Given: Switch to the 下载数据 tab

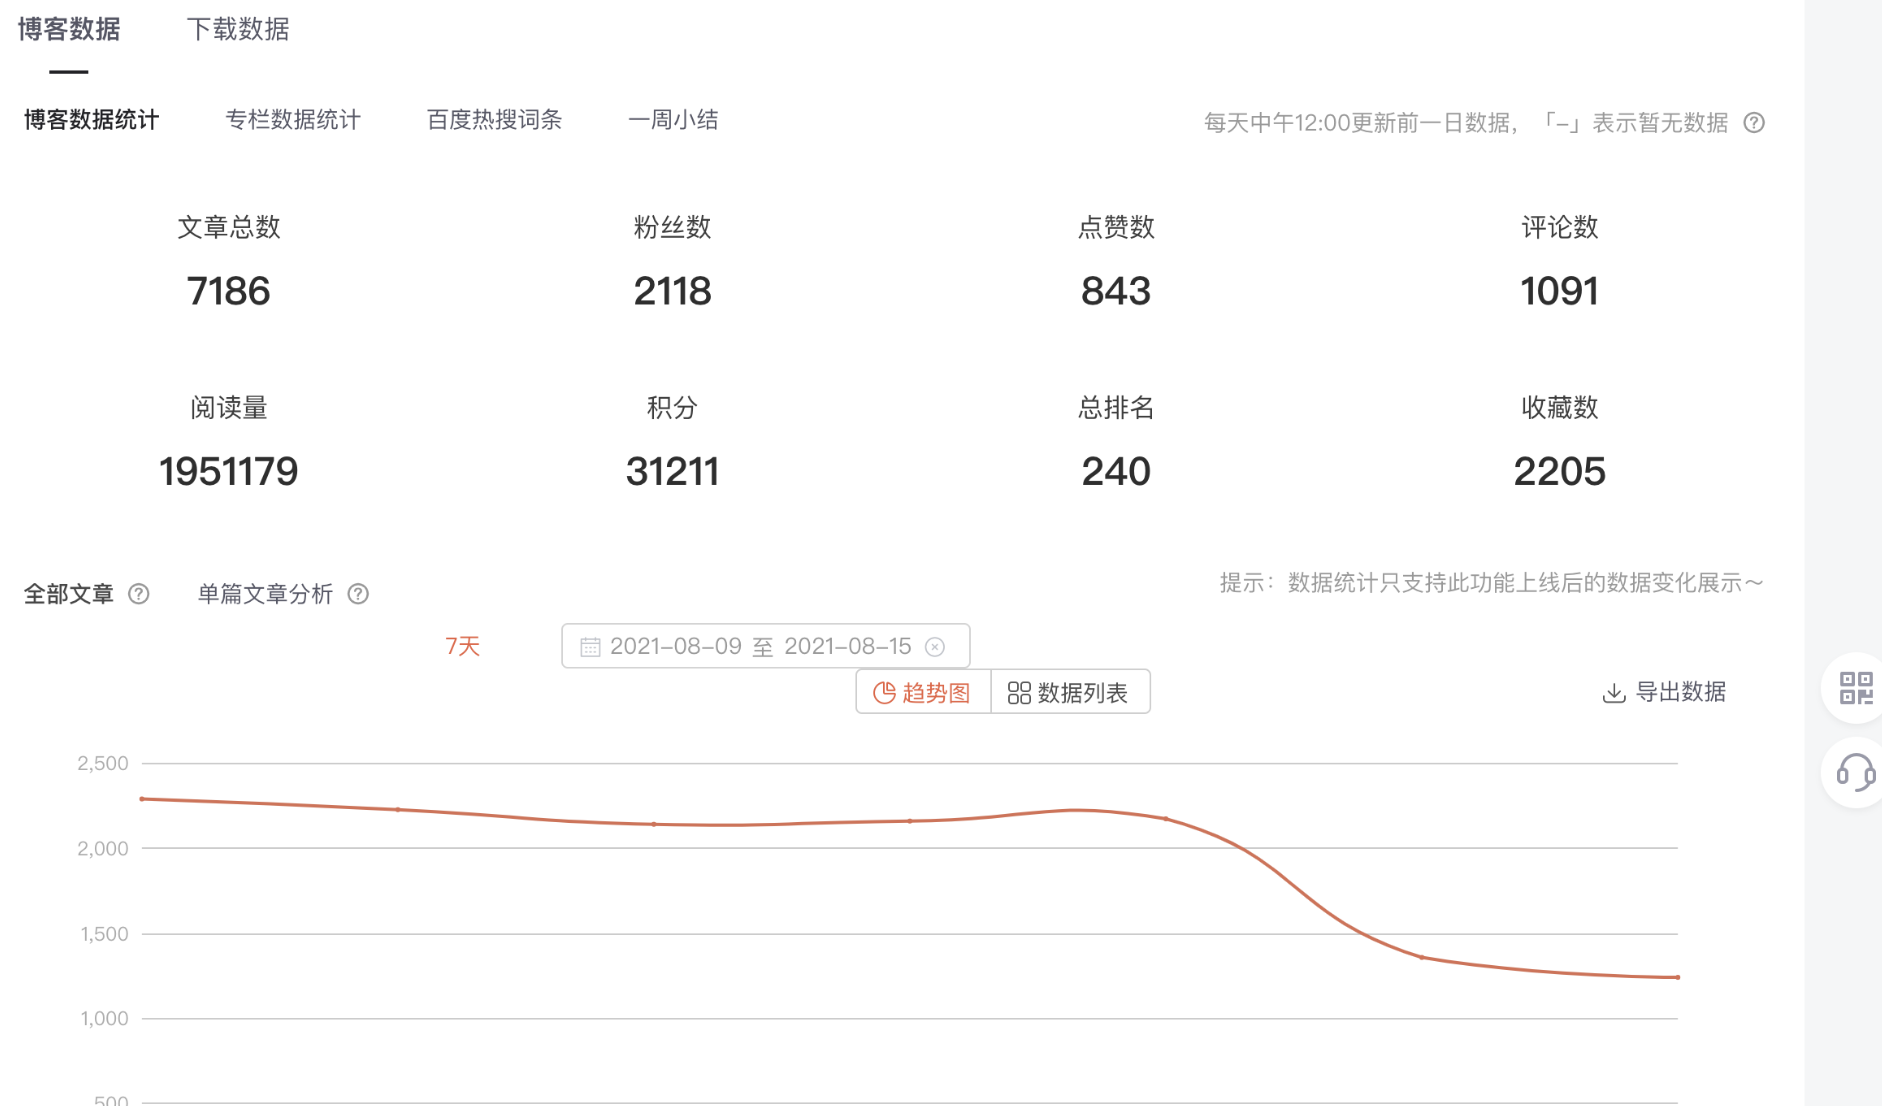Looking at the screenshot, I should (237, 29).
